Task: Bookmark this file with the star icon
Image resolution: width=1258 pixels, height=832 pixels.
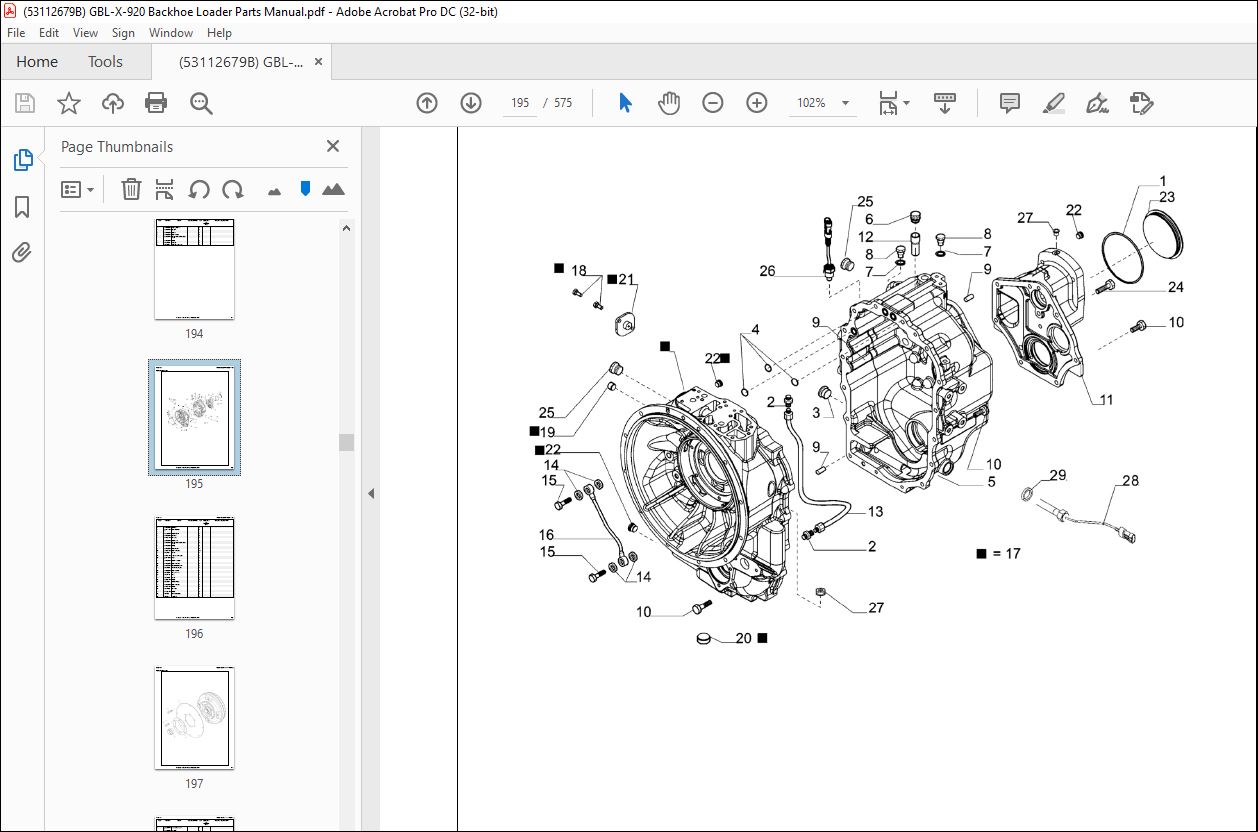Action: click(69, 103)
